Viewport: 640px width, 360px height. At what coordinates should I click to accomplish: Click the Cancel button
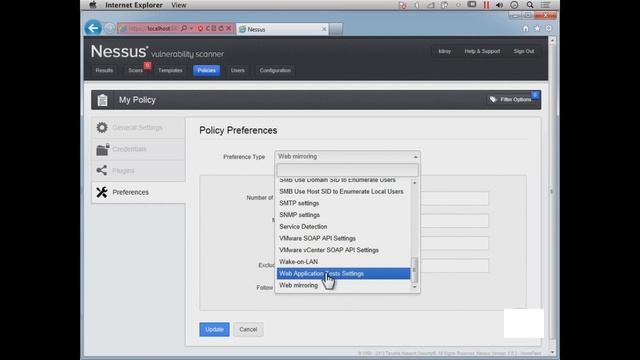248,329
